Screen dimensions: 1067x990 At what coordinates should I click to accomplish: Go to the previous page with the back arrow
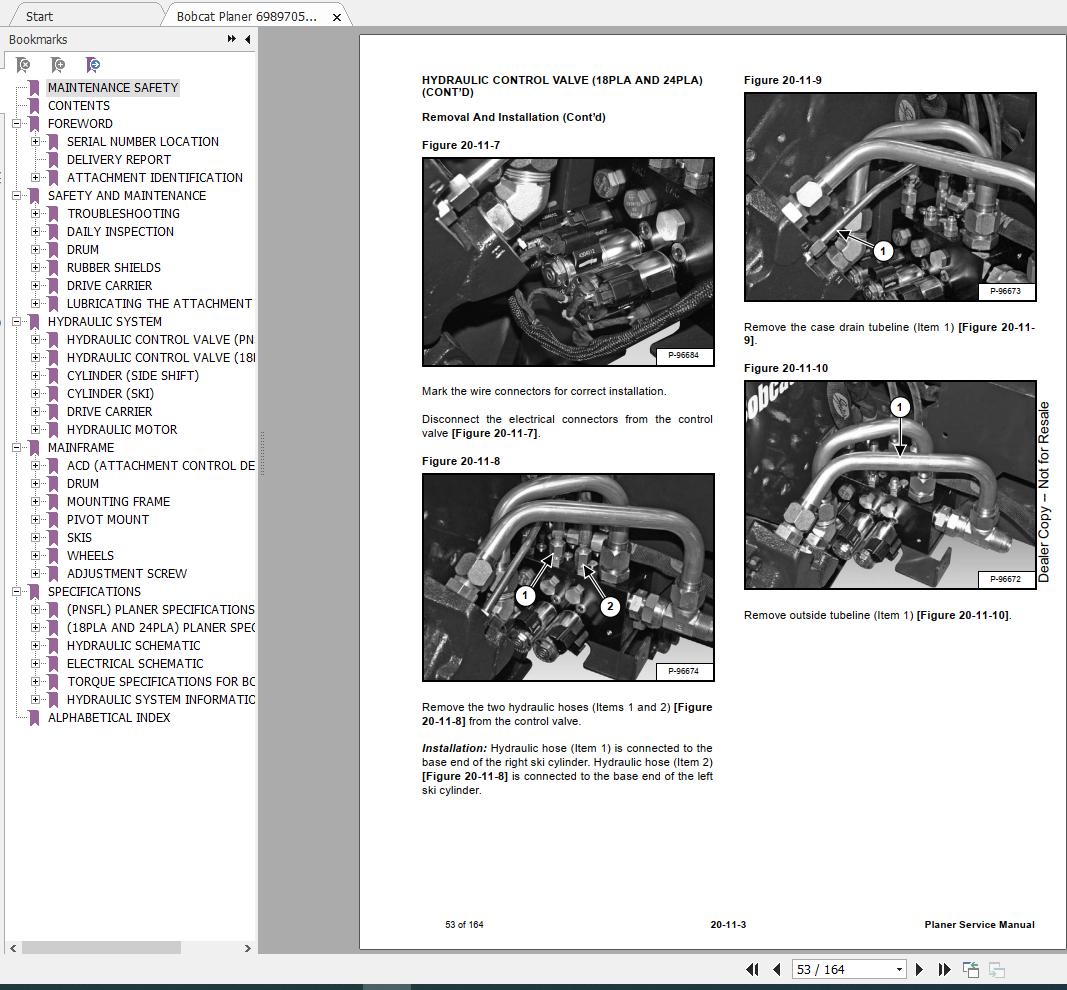pyautogui.click(x=777, y=969)
